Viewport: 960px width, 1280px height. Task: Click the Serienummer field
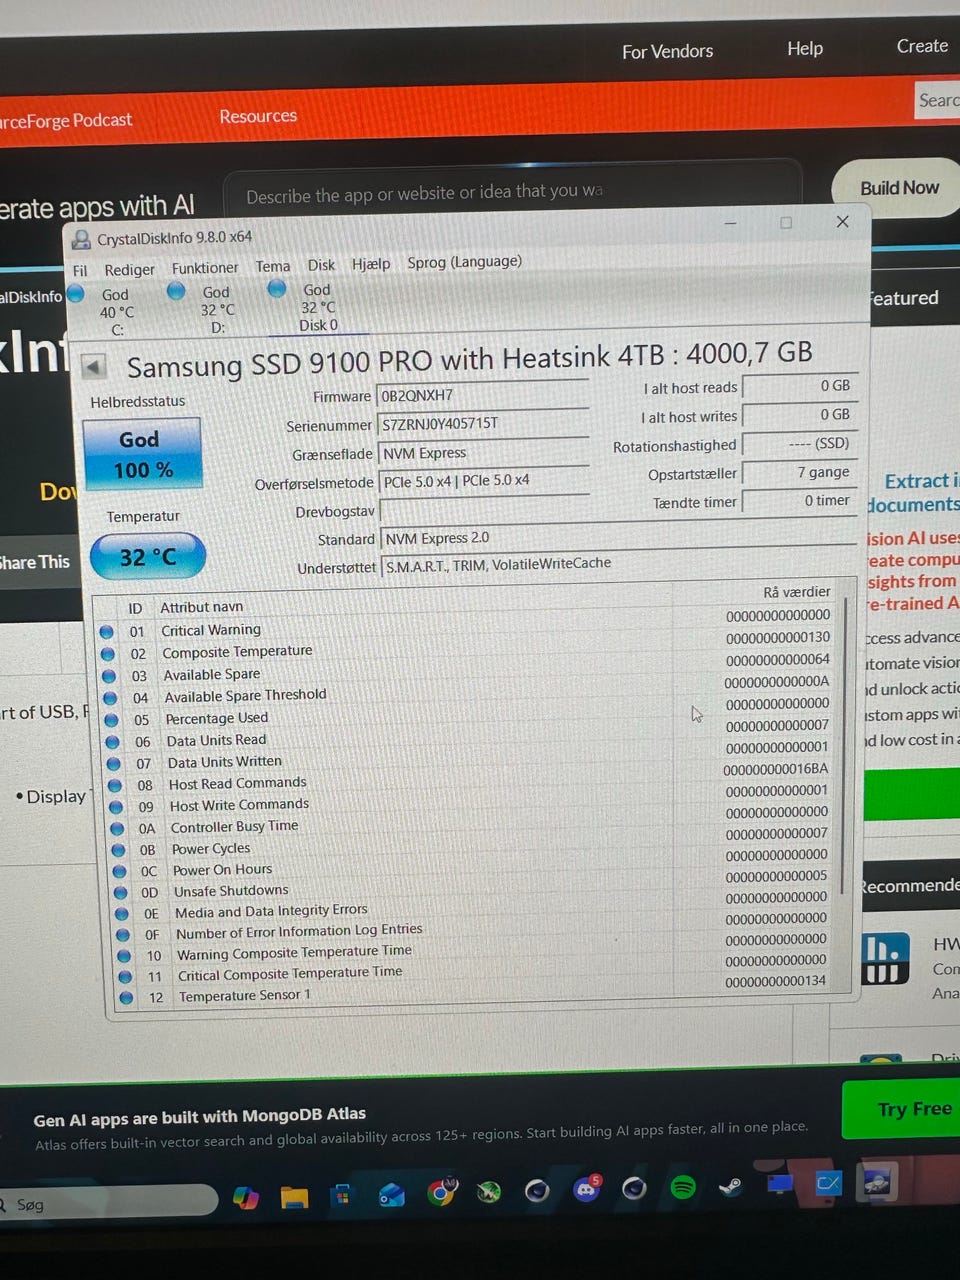[483, 424]
